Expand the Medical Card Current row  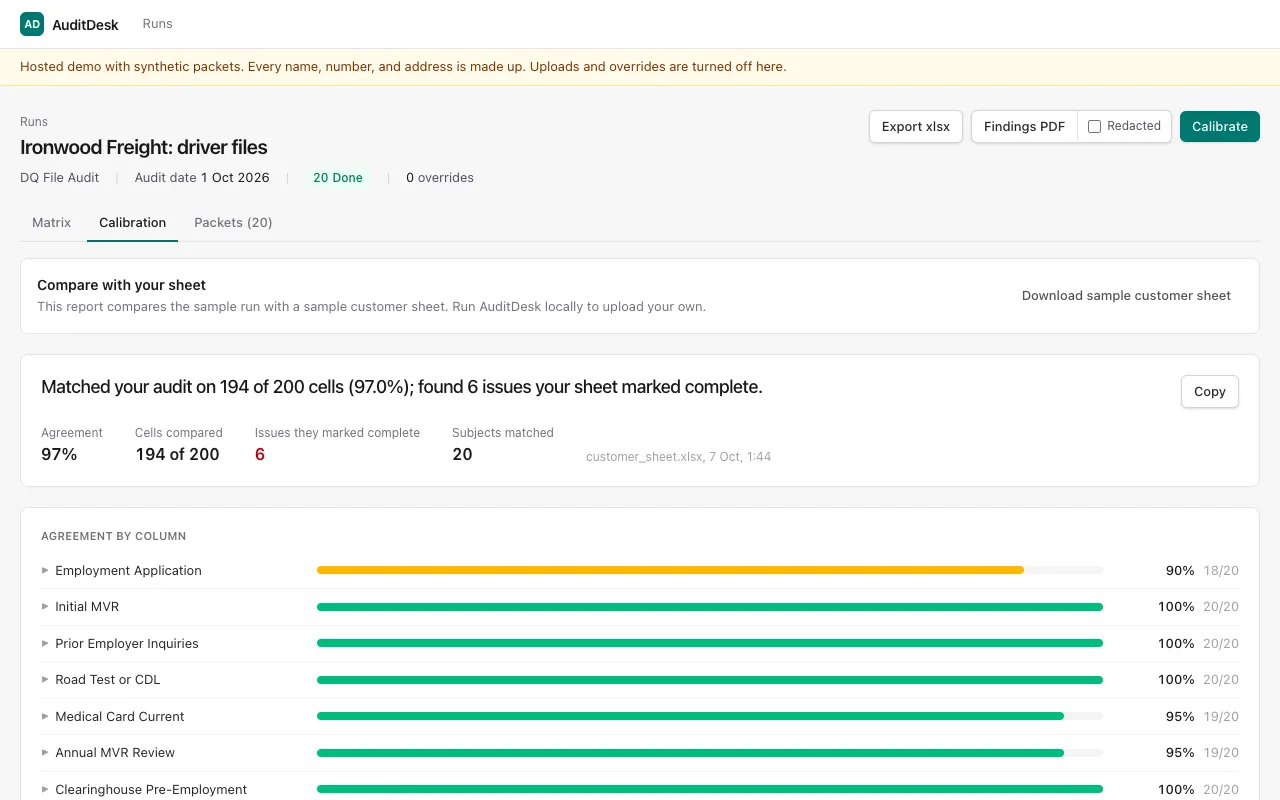coord(640,717)
